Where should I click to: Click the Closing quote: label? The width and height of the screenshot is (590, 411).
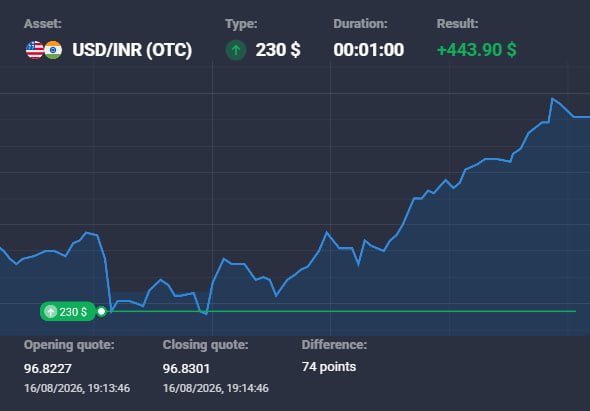(x=205, y=345)
